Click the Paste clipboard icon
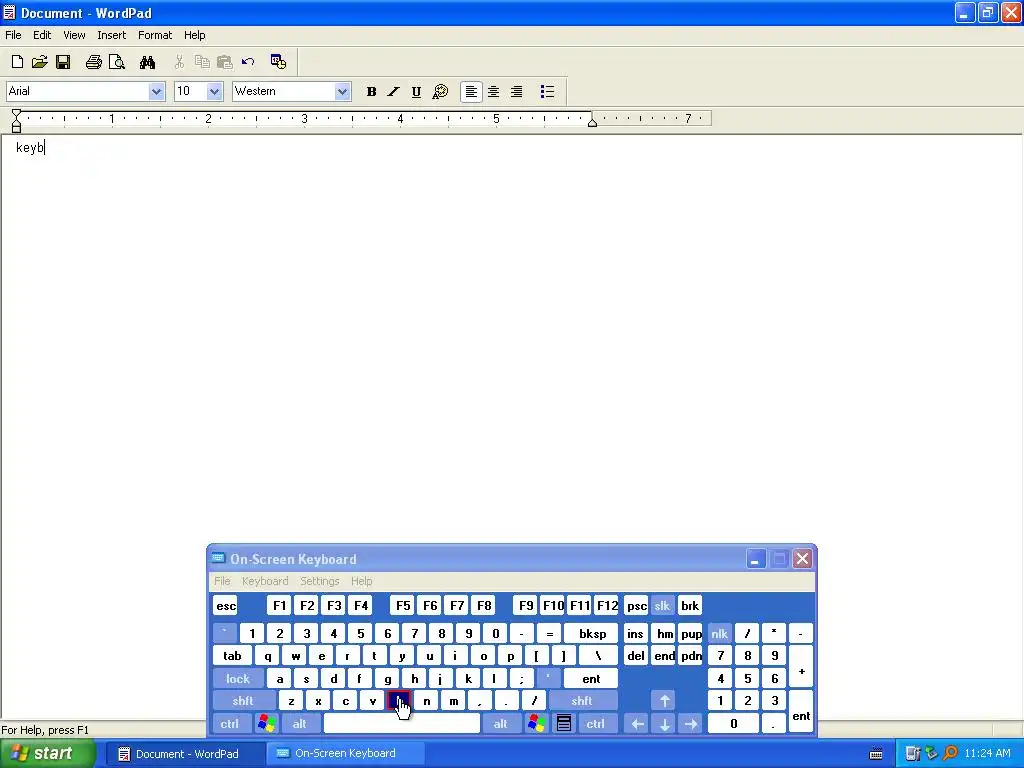The image size is (1024, 768). [x=225, y=62]
